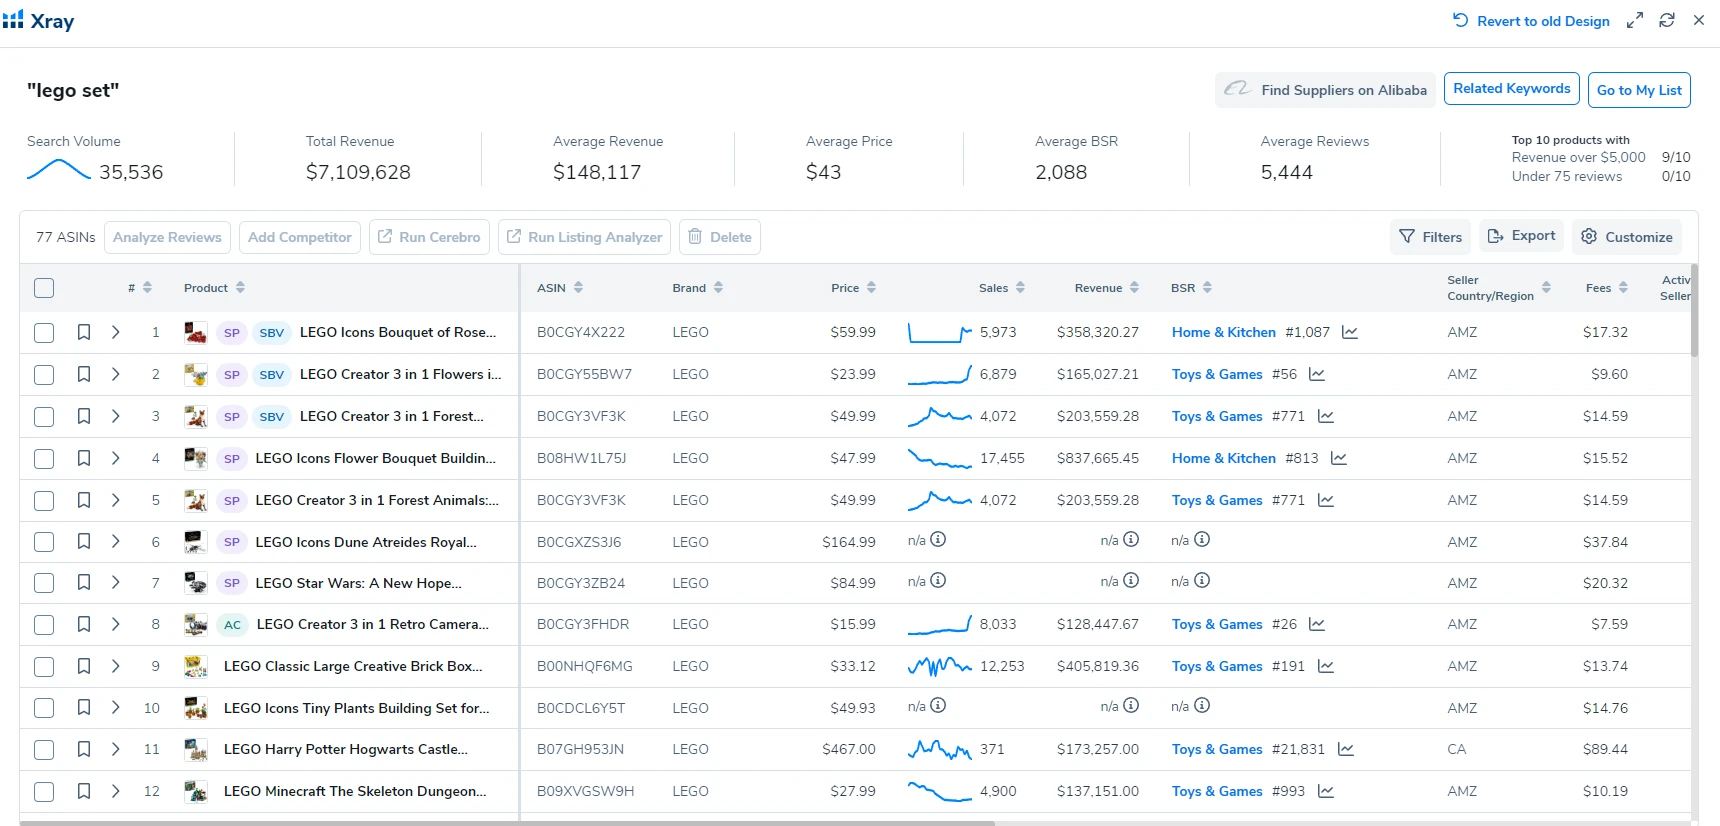This screenshot has height=826, width=1720.
Task: Open the Customize columns menu
Action: (x=1627, y=237)
